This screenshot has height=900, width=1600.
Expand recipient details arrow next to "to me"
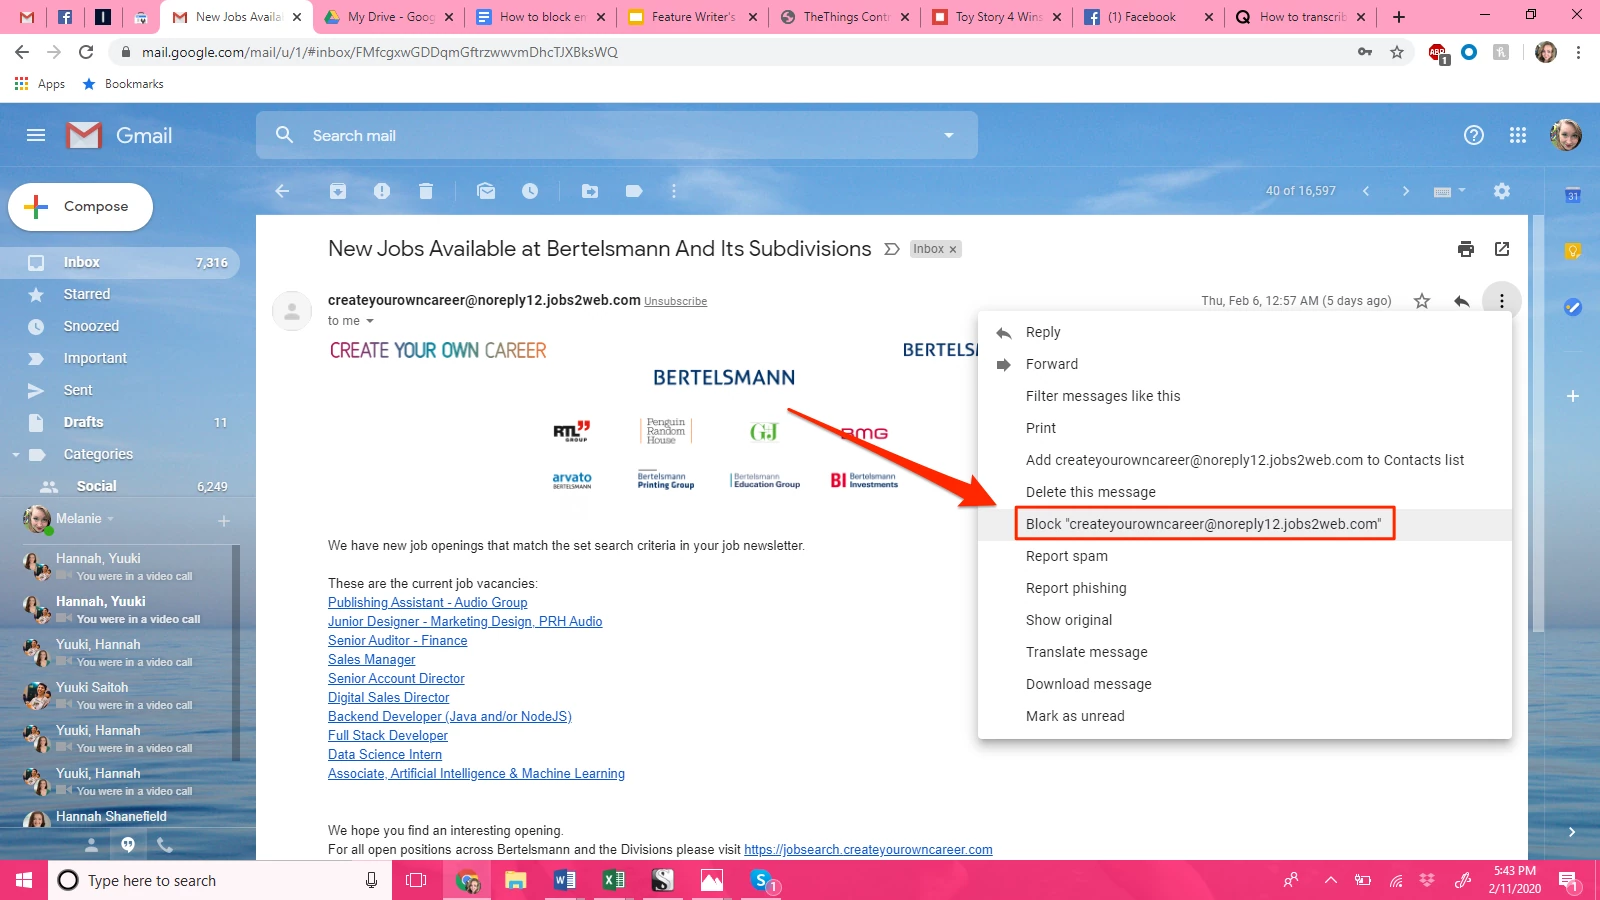(x=369, y=321)
